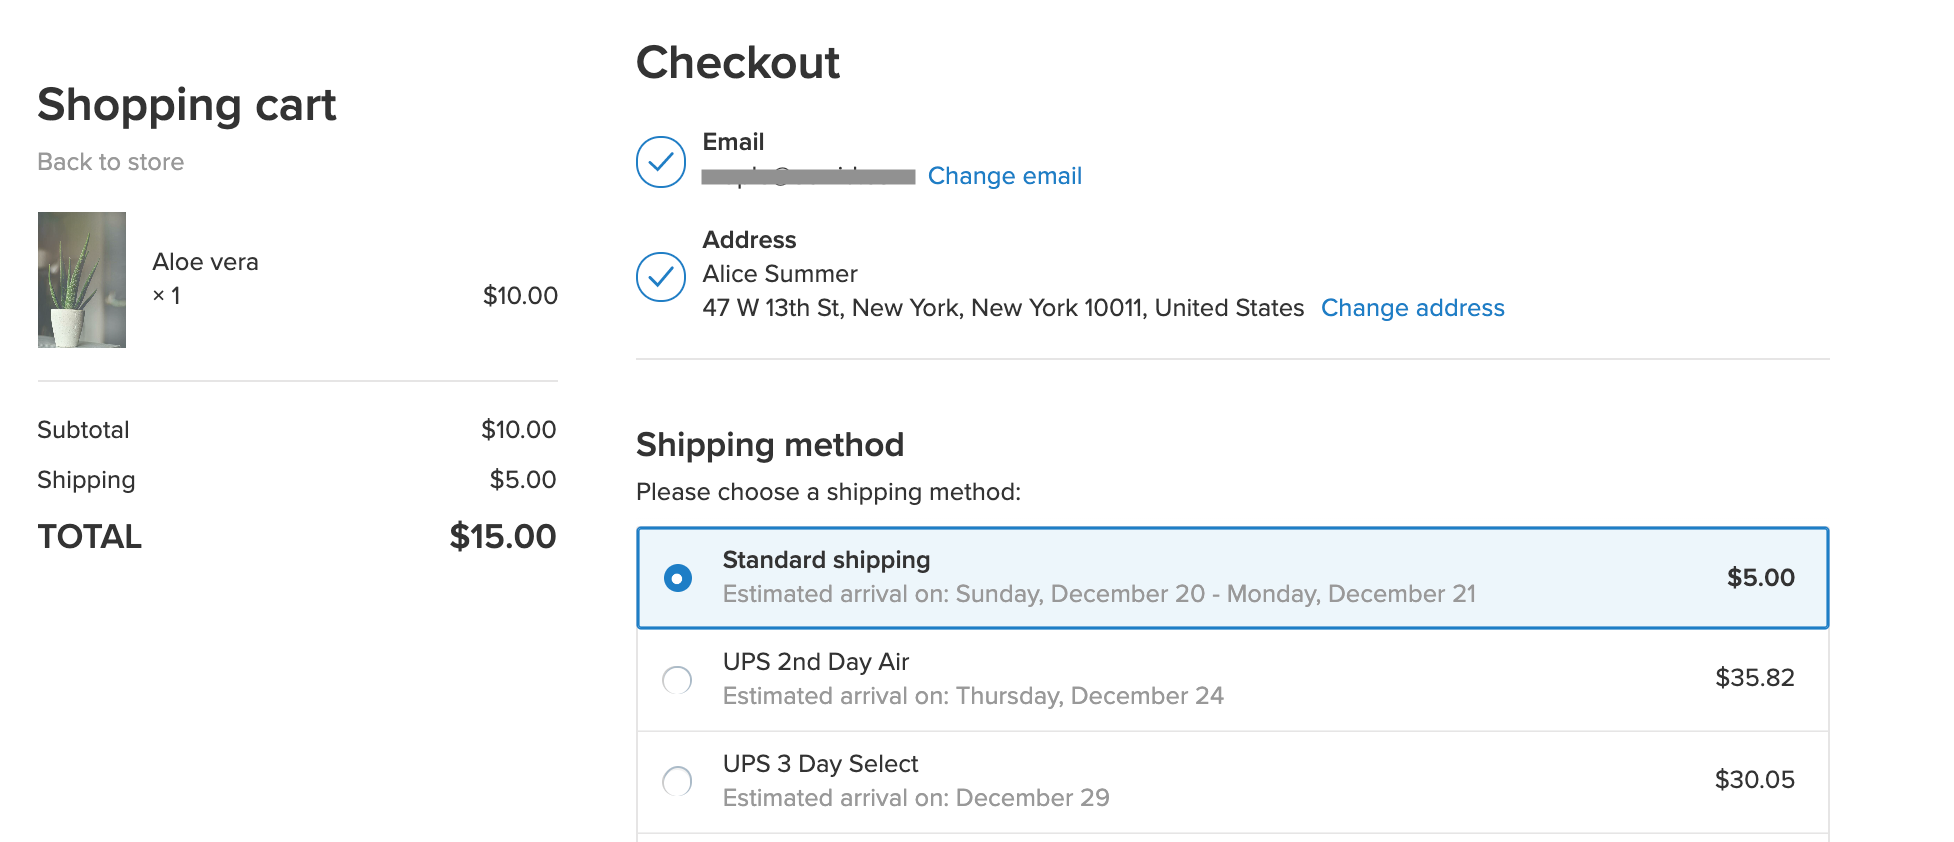
Task: Click the Change email link
Action: (x=1005, y=176)
